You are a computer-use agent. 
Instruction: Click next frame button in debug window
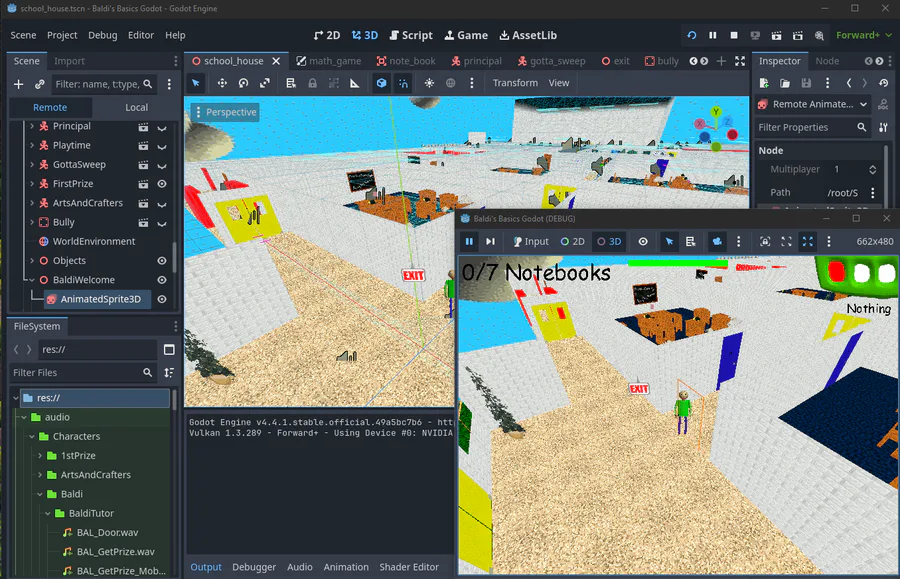tap(490, 242)
